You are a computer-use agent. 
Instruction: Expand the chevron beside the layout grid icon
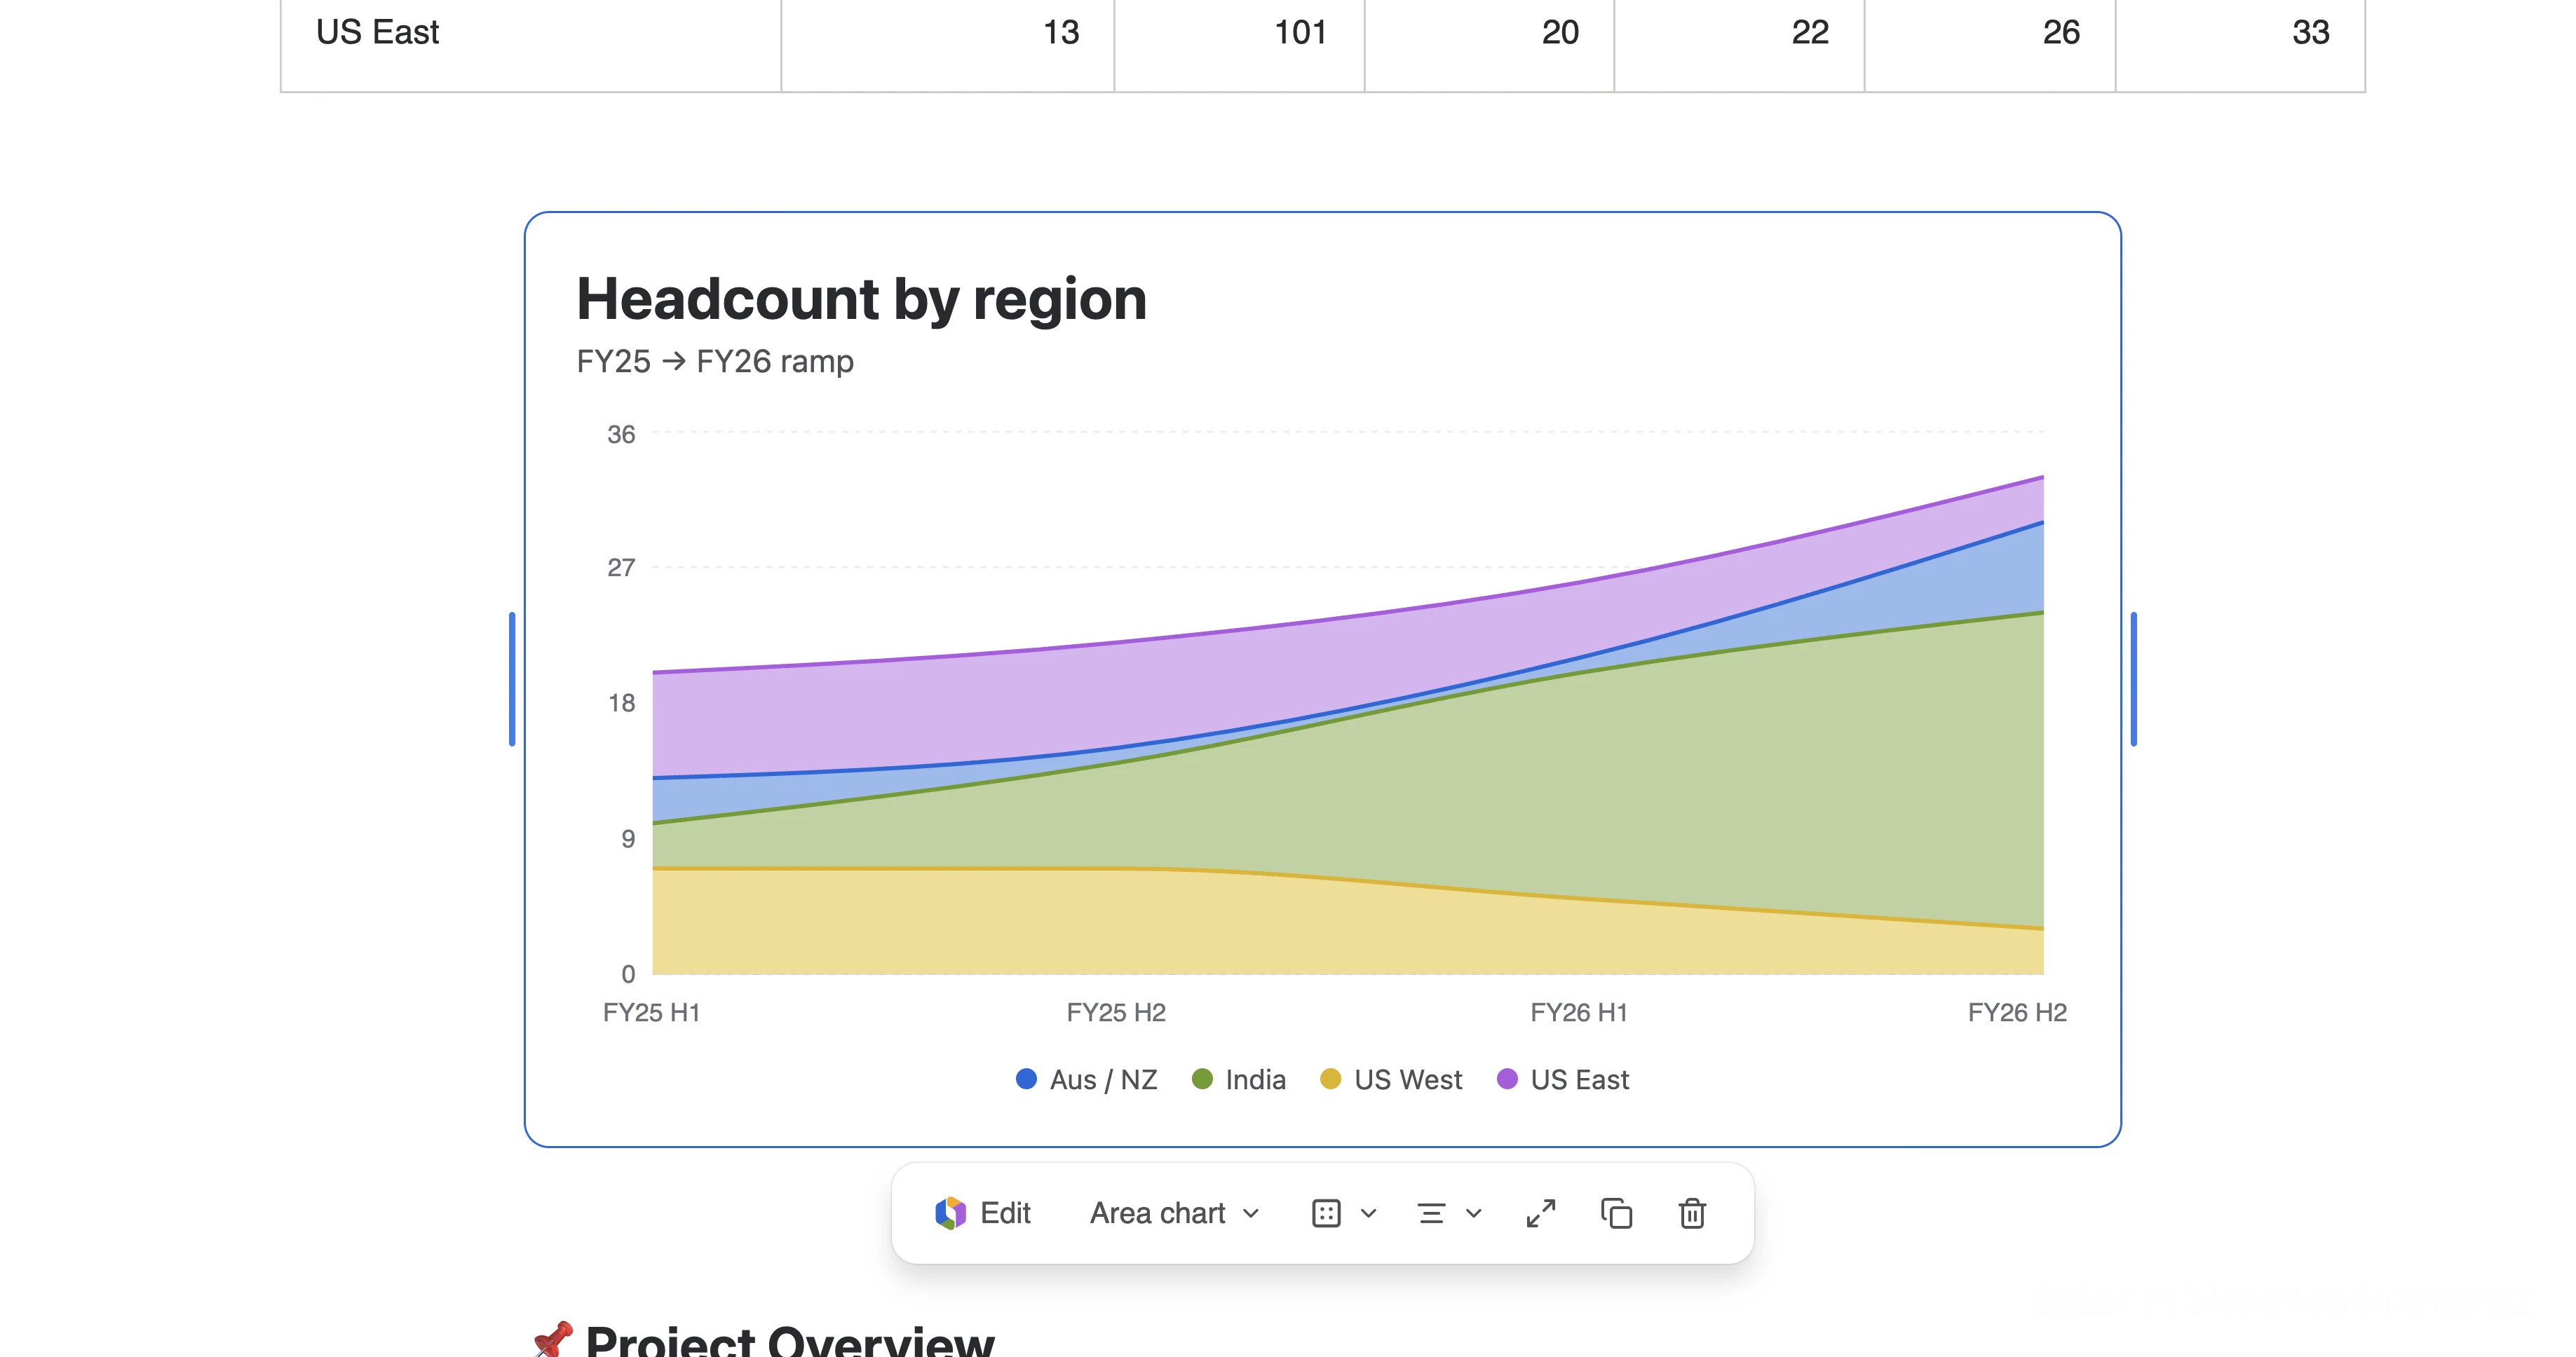tap(1369, 1214)
